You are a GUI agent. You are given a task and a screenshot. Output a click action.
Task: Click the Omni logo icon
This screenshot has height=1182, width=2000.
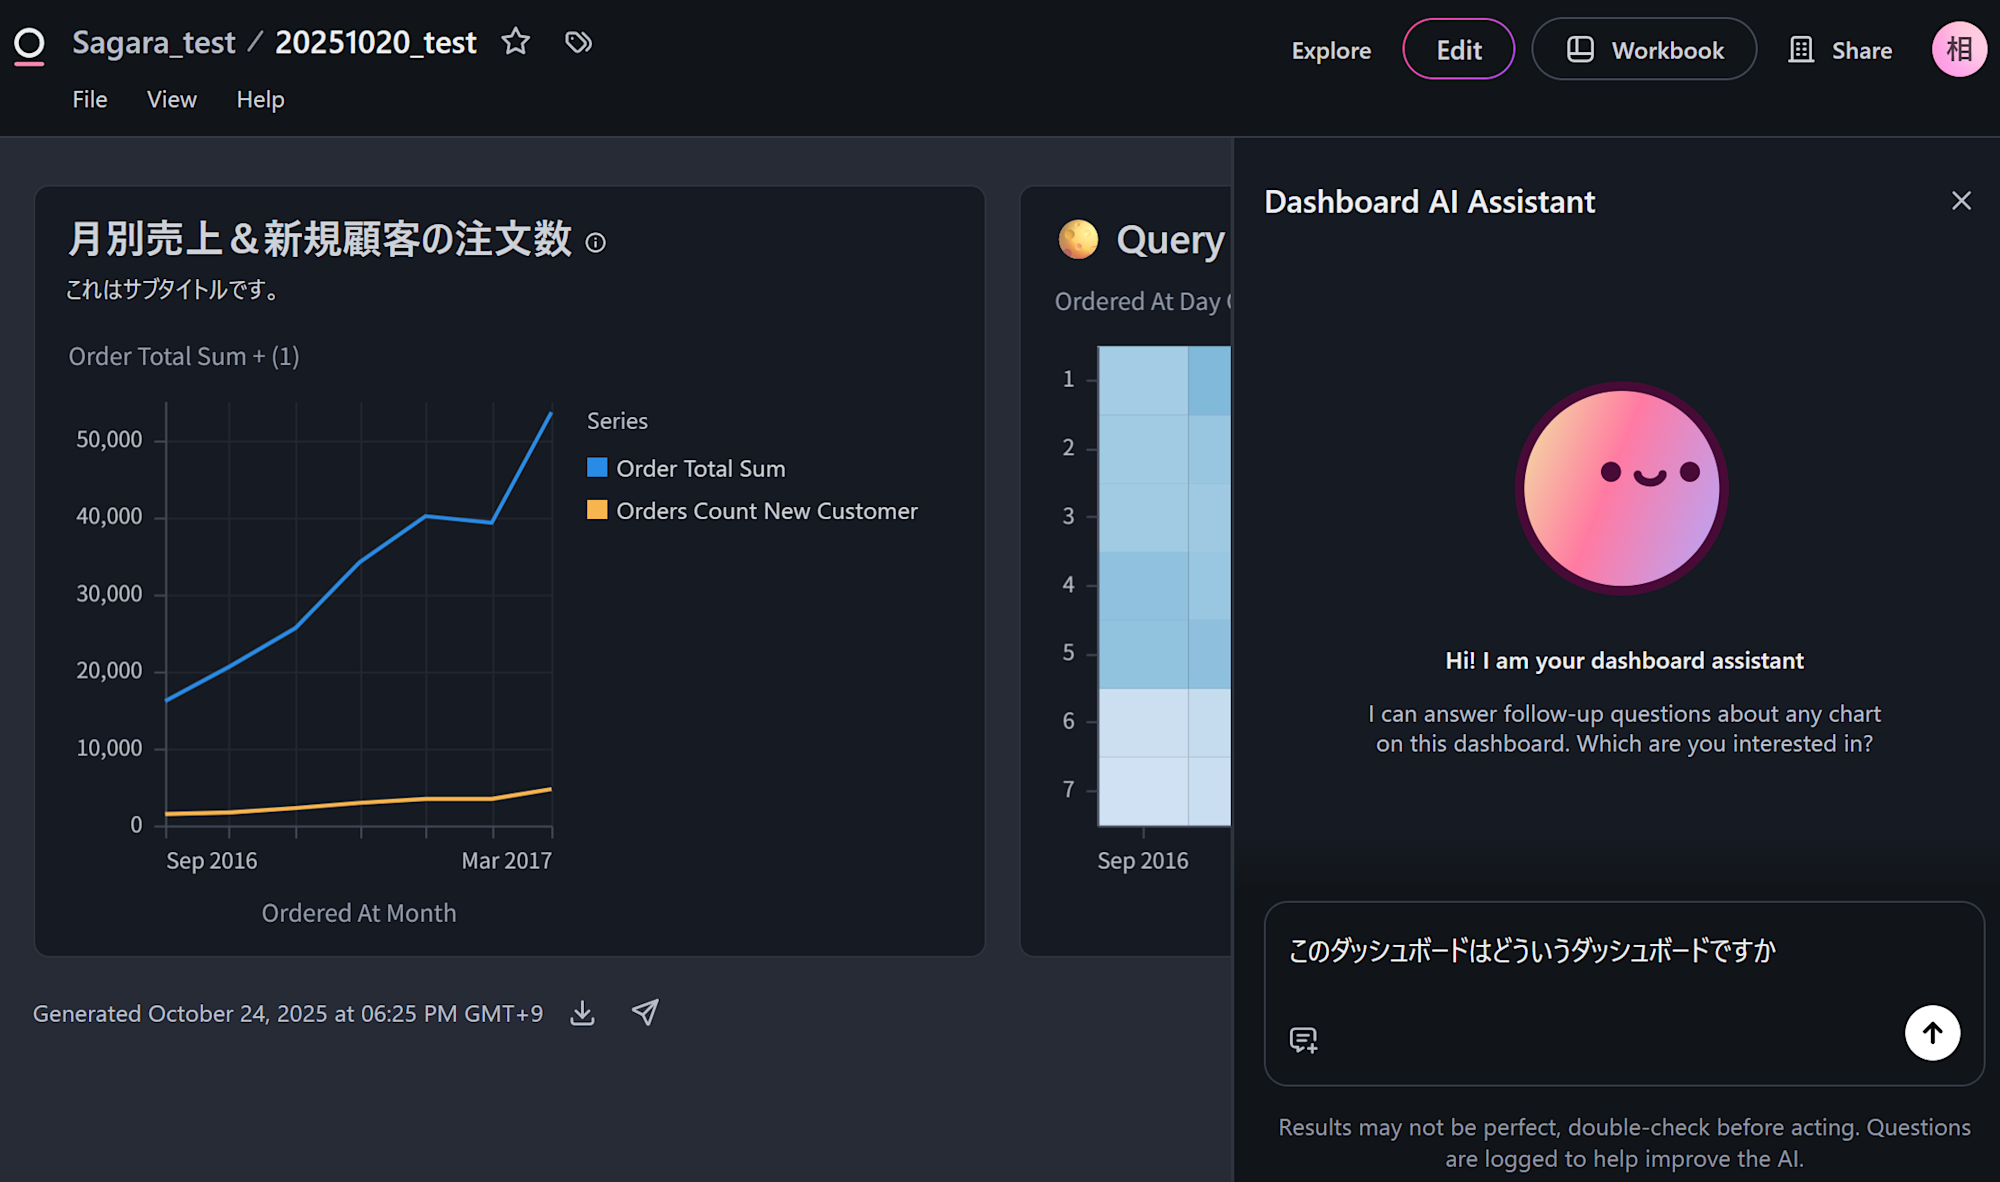30,45
